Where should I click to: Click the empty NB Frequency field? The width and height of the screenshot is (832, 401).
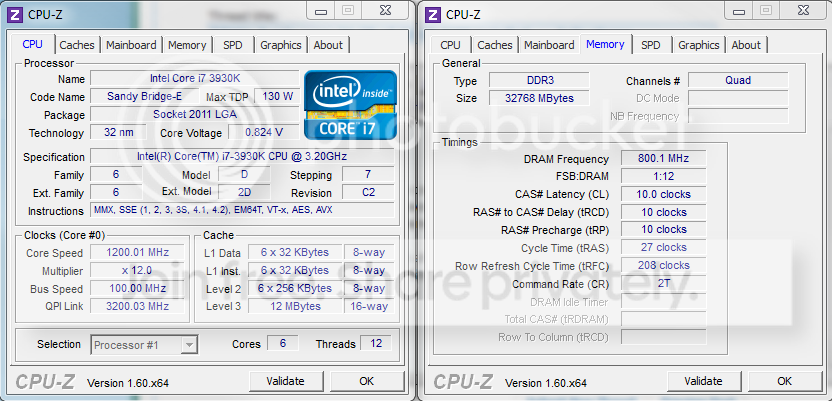point(738,116)
